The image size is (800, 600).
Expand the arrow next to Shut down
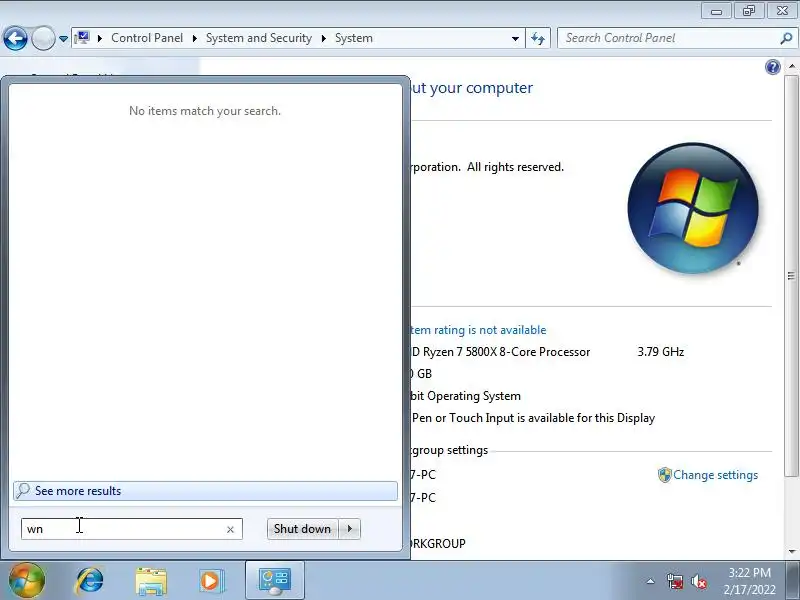click(349, 529)
